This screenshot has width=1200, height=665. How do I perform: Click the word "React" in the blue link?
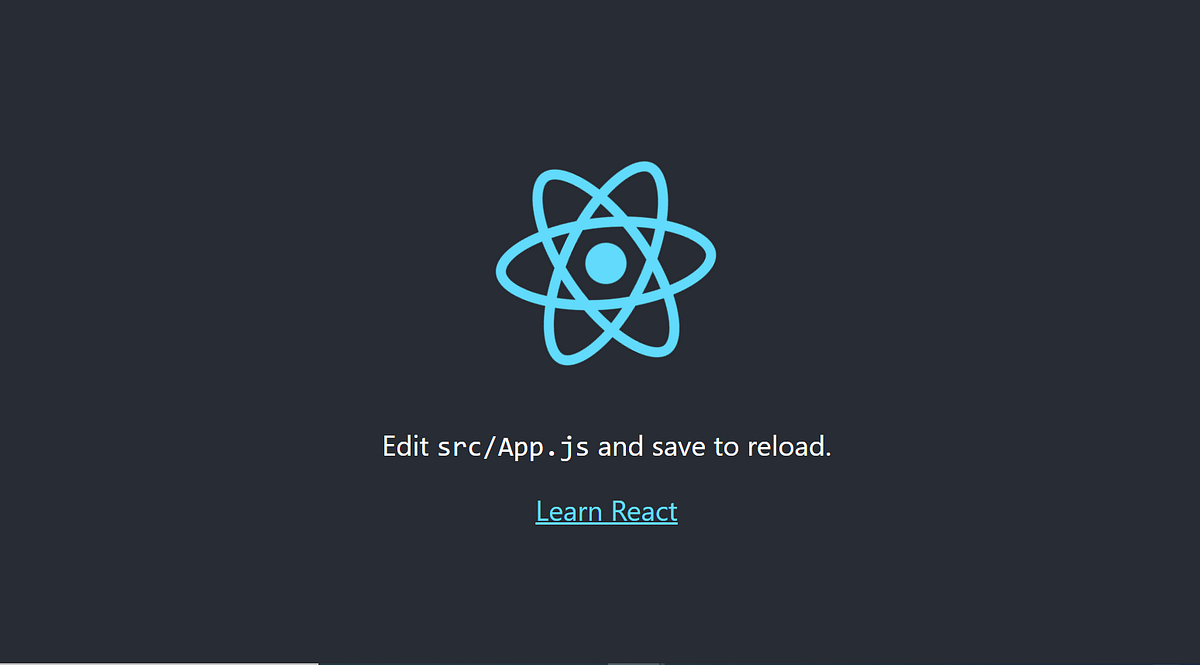[x=645, y=512]
